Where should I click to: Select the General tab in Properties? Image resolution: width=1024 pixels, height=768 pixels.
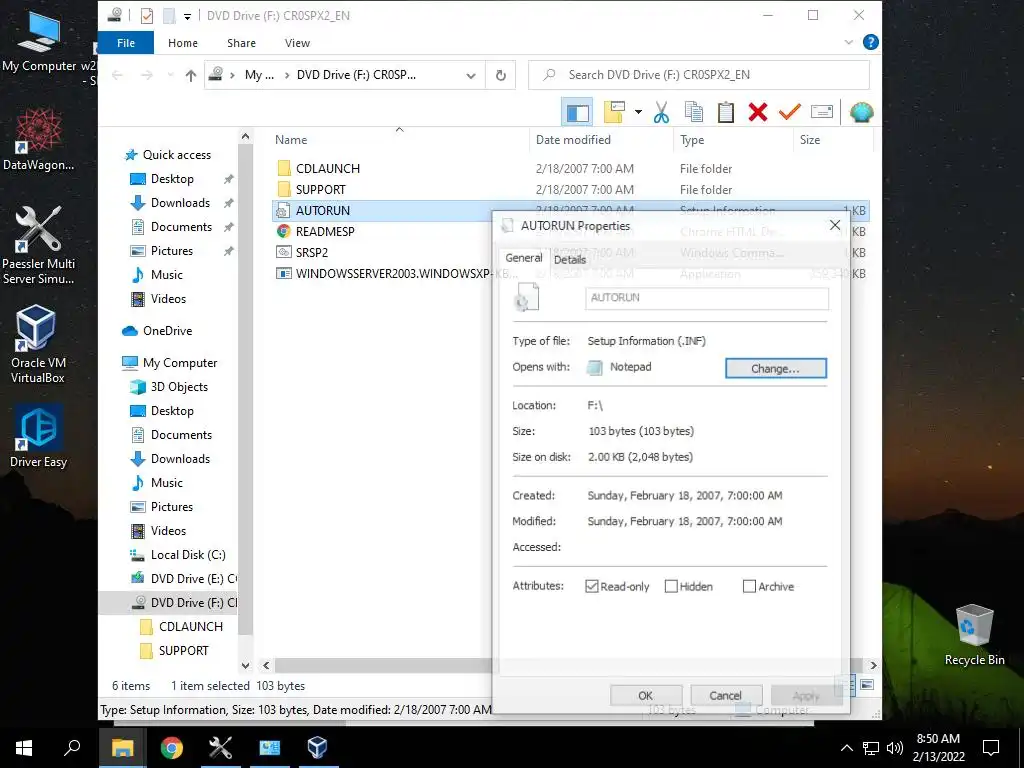[x=524, y=258]
